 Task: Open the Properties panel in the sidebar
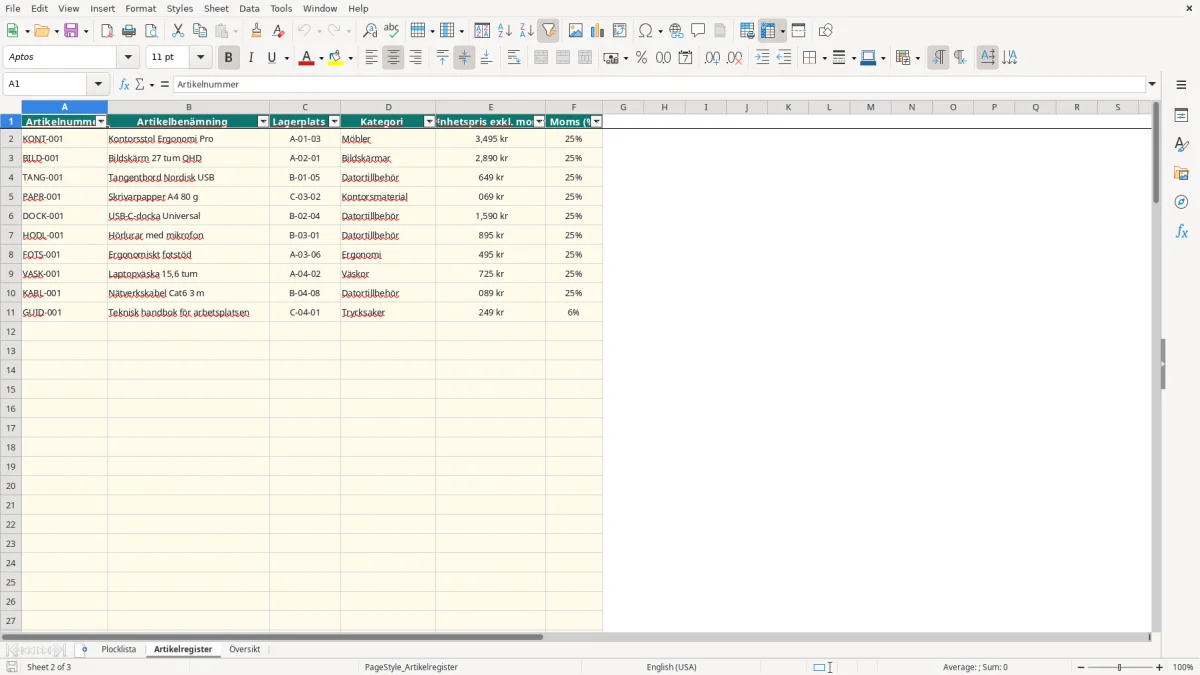pyautogui.click(x=1181, y=115)
